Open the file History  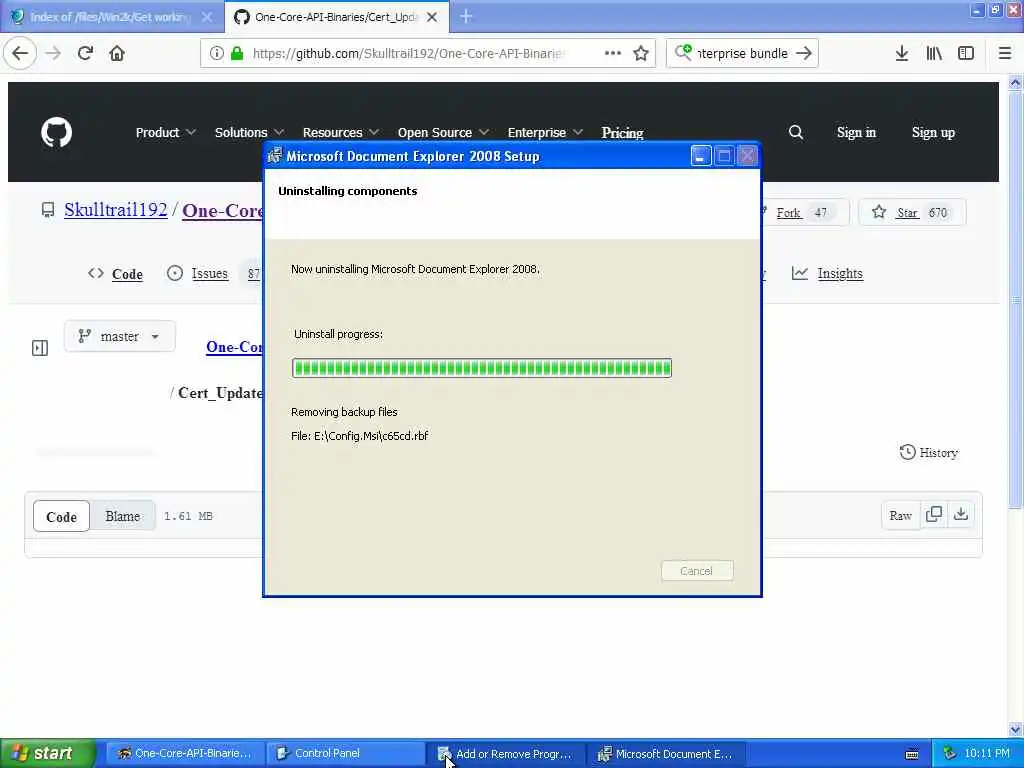(x=929, y=452)
